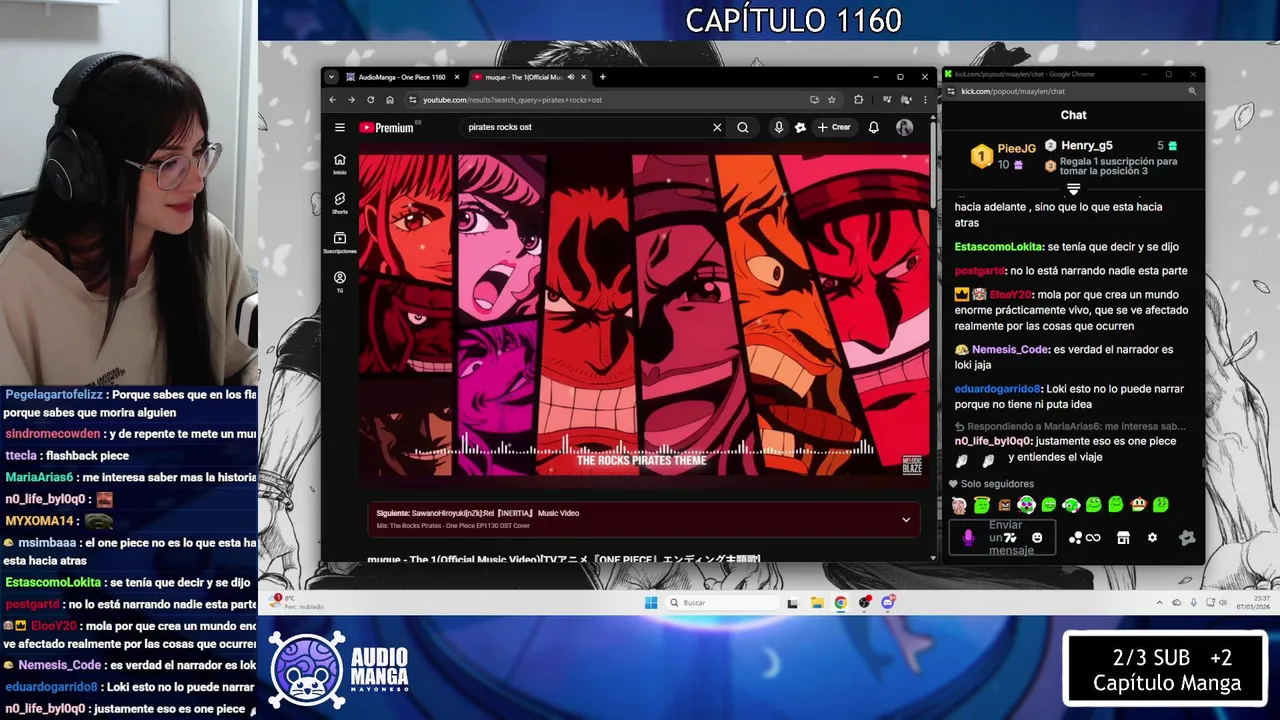The image size is (1280, 720).
Task: Click the send button in Kick chat
Action: click(x=1187, y=538)
